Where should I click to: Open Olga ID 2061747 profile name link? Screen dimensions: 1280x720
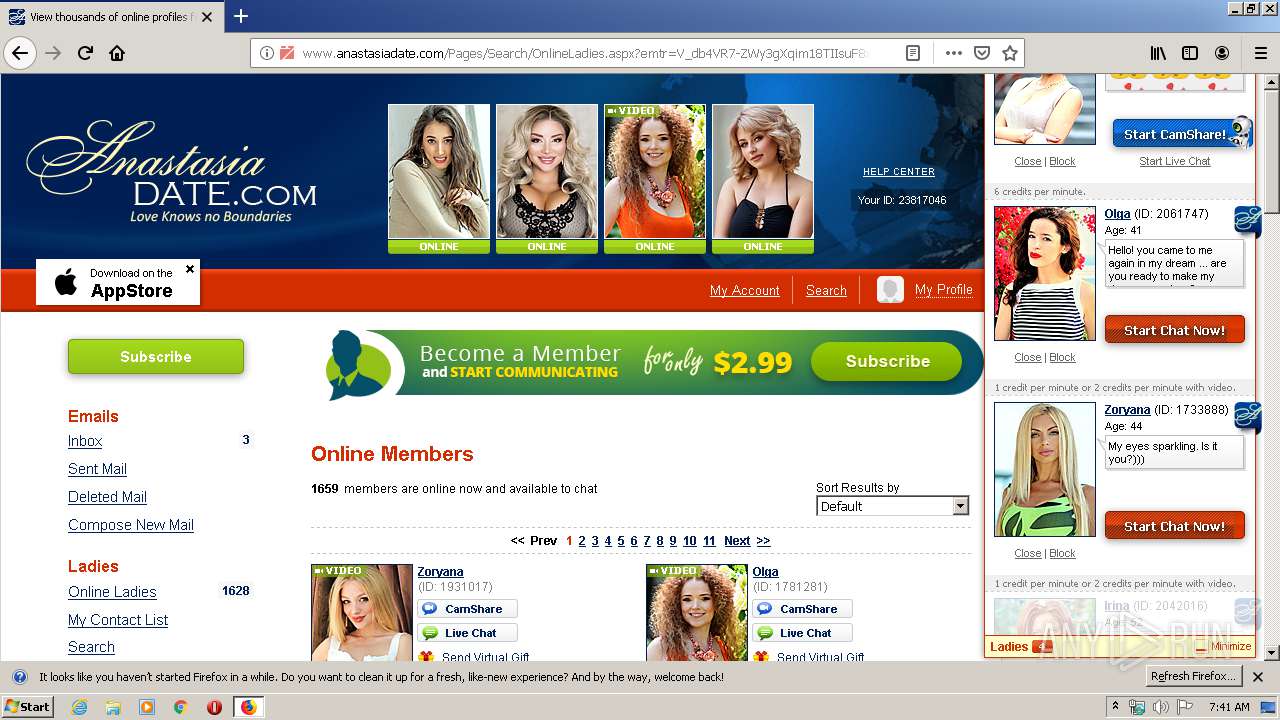1117,214
